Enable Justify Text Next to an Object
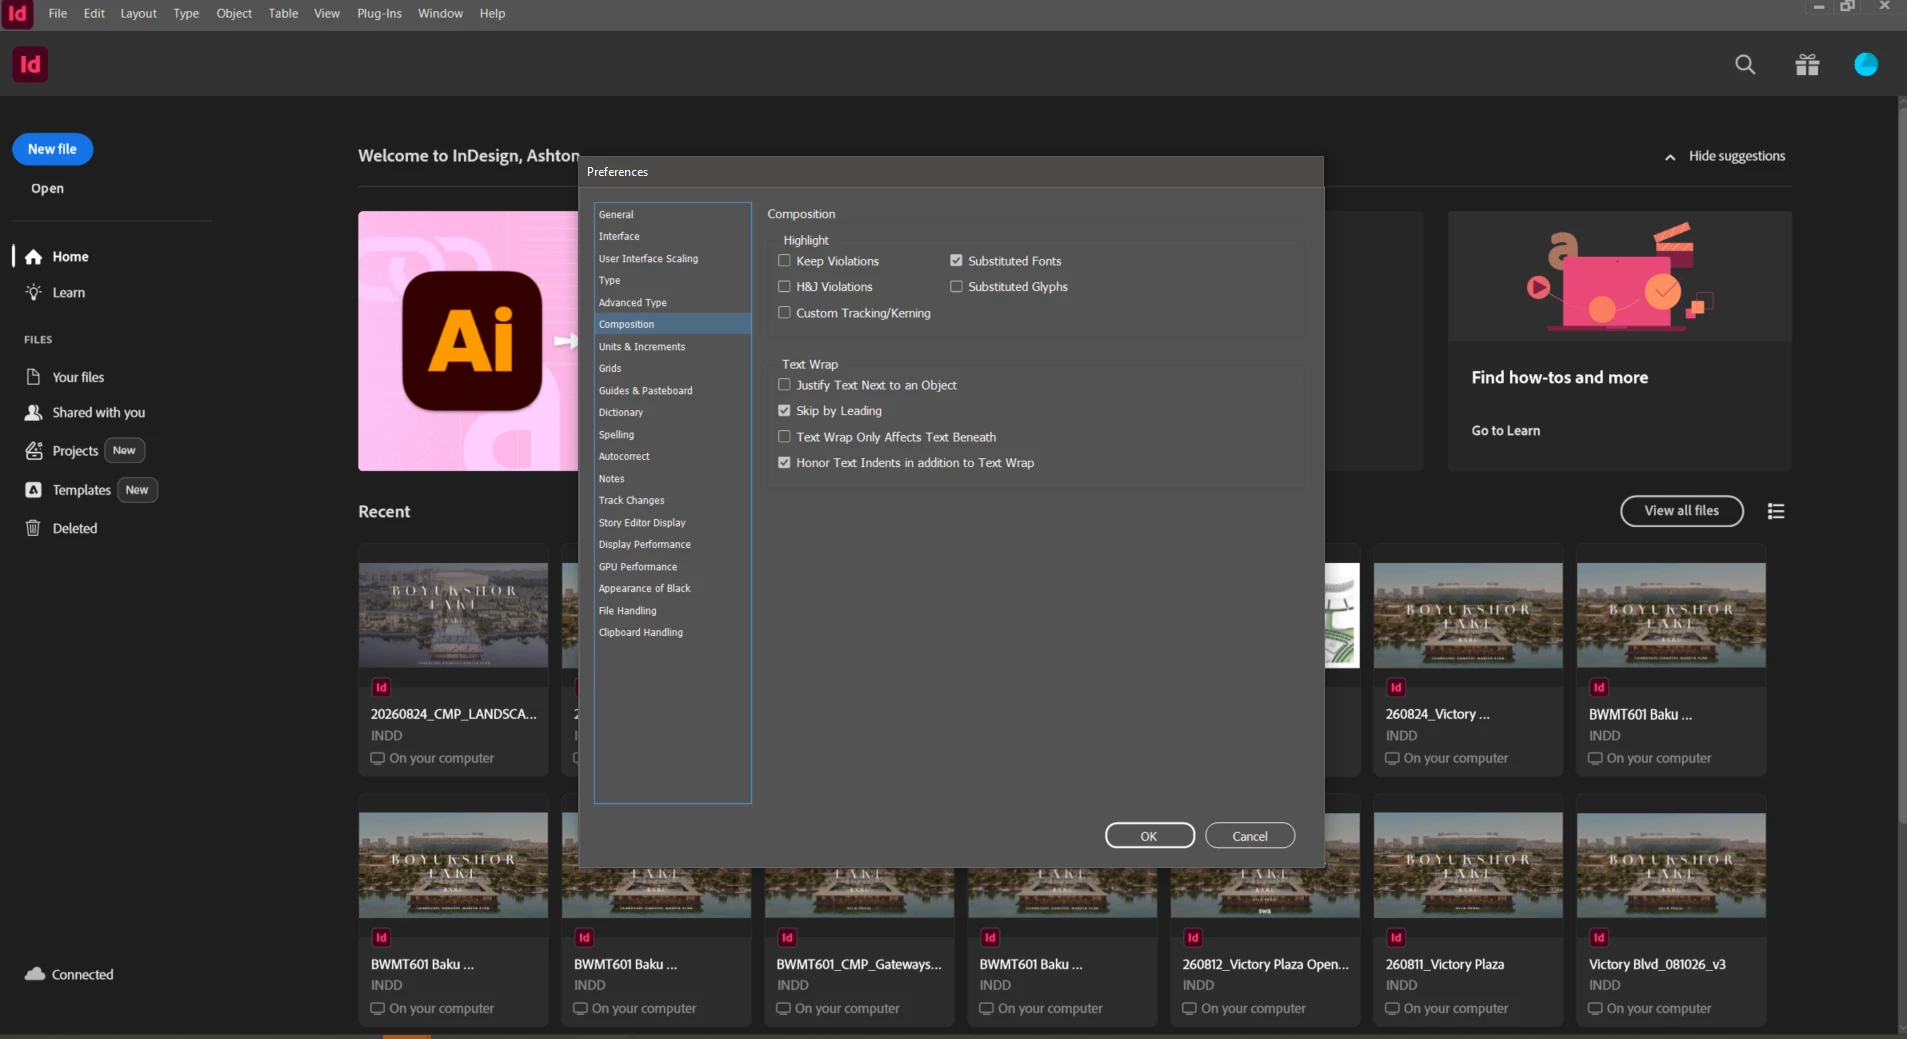 784,385
